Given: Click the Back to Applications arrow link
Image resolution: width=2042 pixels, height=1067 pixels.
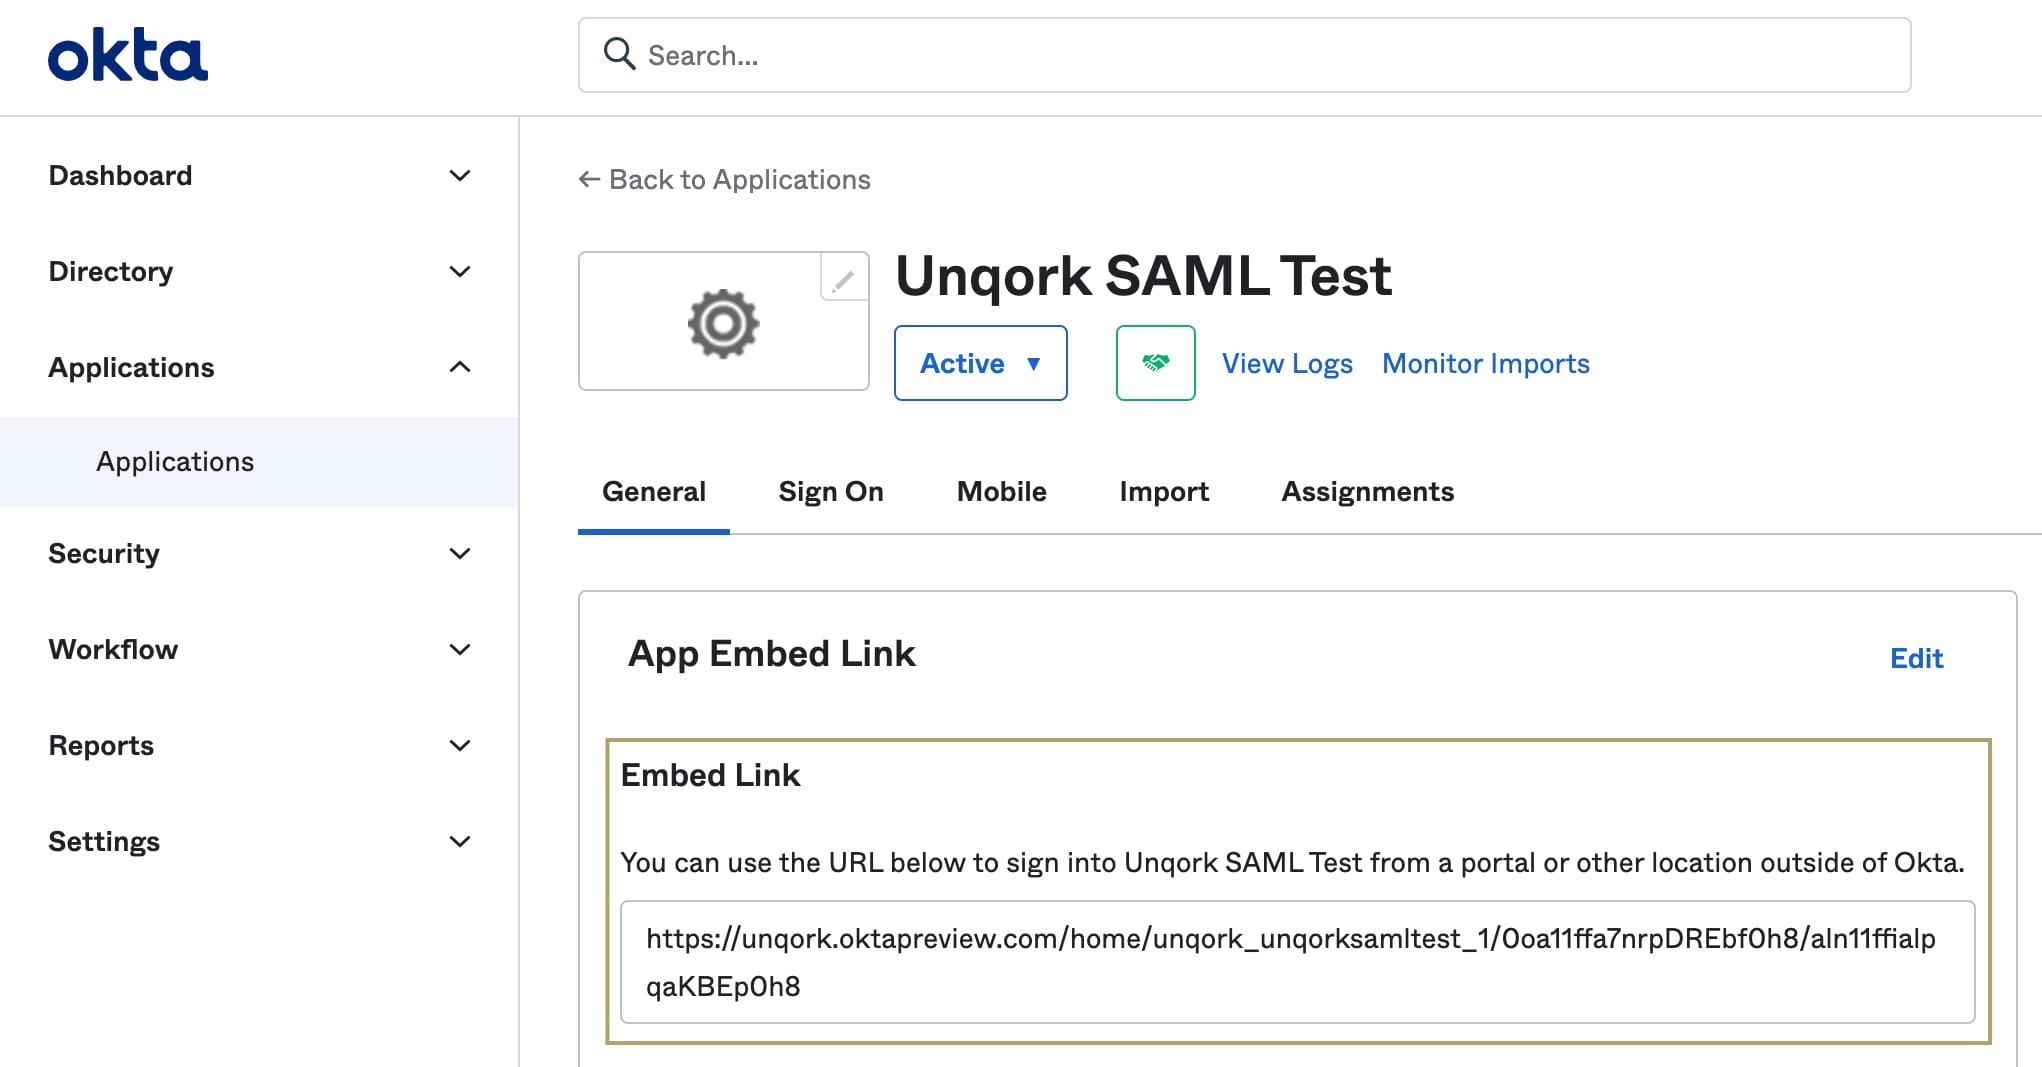Looking at the screenshot, I should tap(724, 179).
